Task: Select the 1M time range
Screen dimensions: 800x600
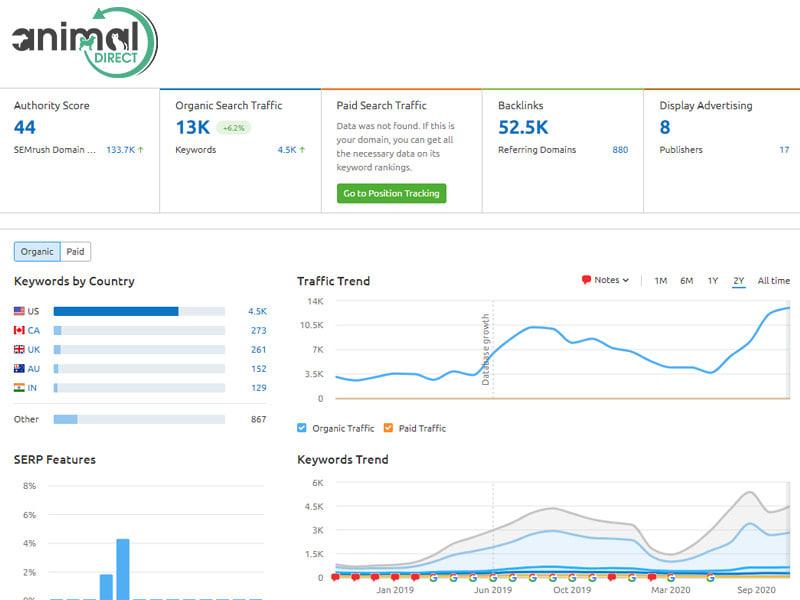Action: point(659,281)
